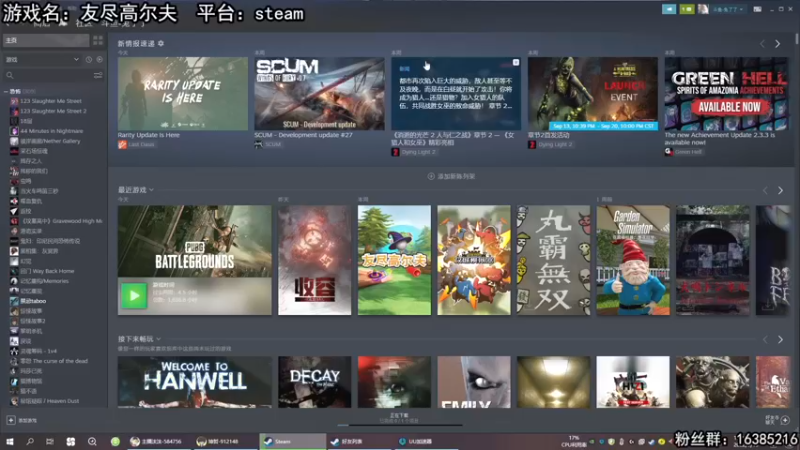The width and height of the screenshot is (800, 450).
Task: Select the Home tab in sidebar
Action: pyautogui.click(x=46, y=40)
